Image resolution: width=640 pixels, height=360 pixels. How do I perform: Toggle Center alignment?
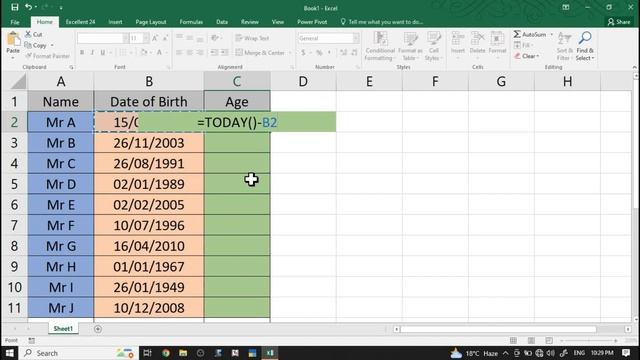[x=190, y=53]
